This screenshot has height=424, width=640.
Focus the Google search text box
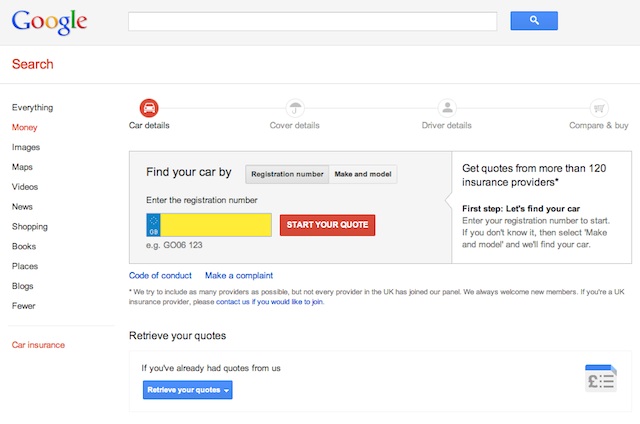[313, 21]
